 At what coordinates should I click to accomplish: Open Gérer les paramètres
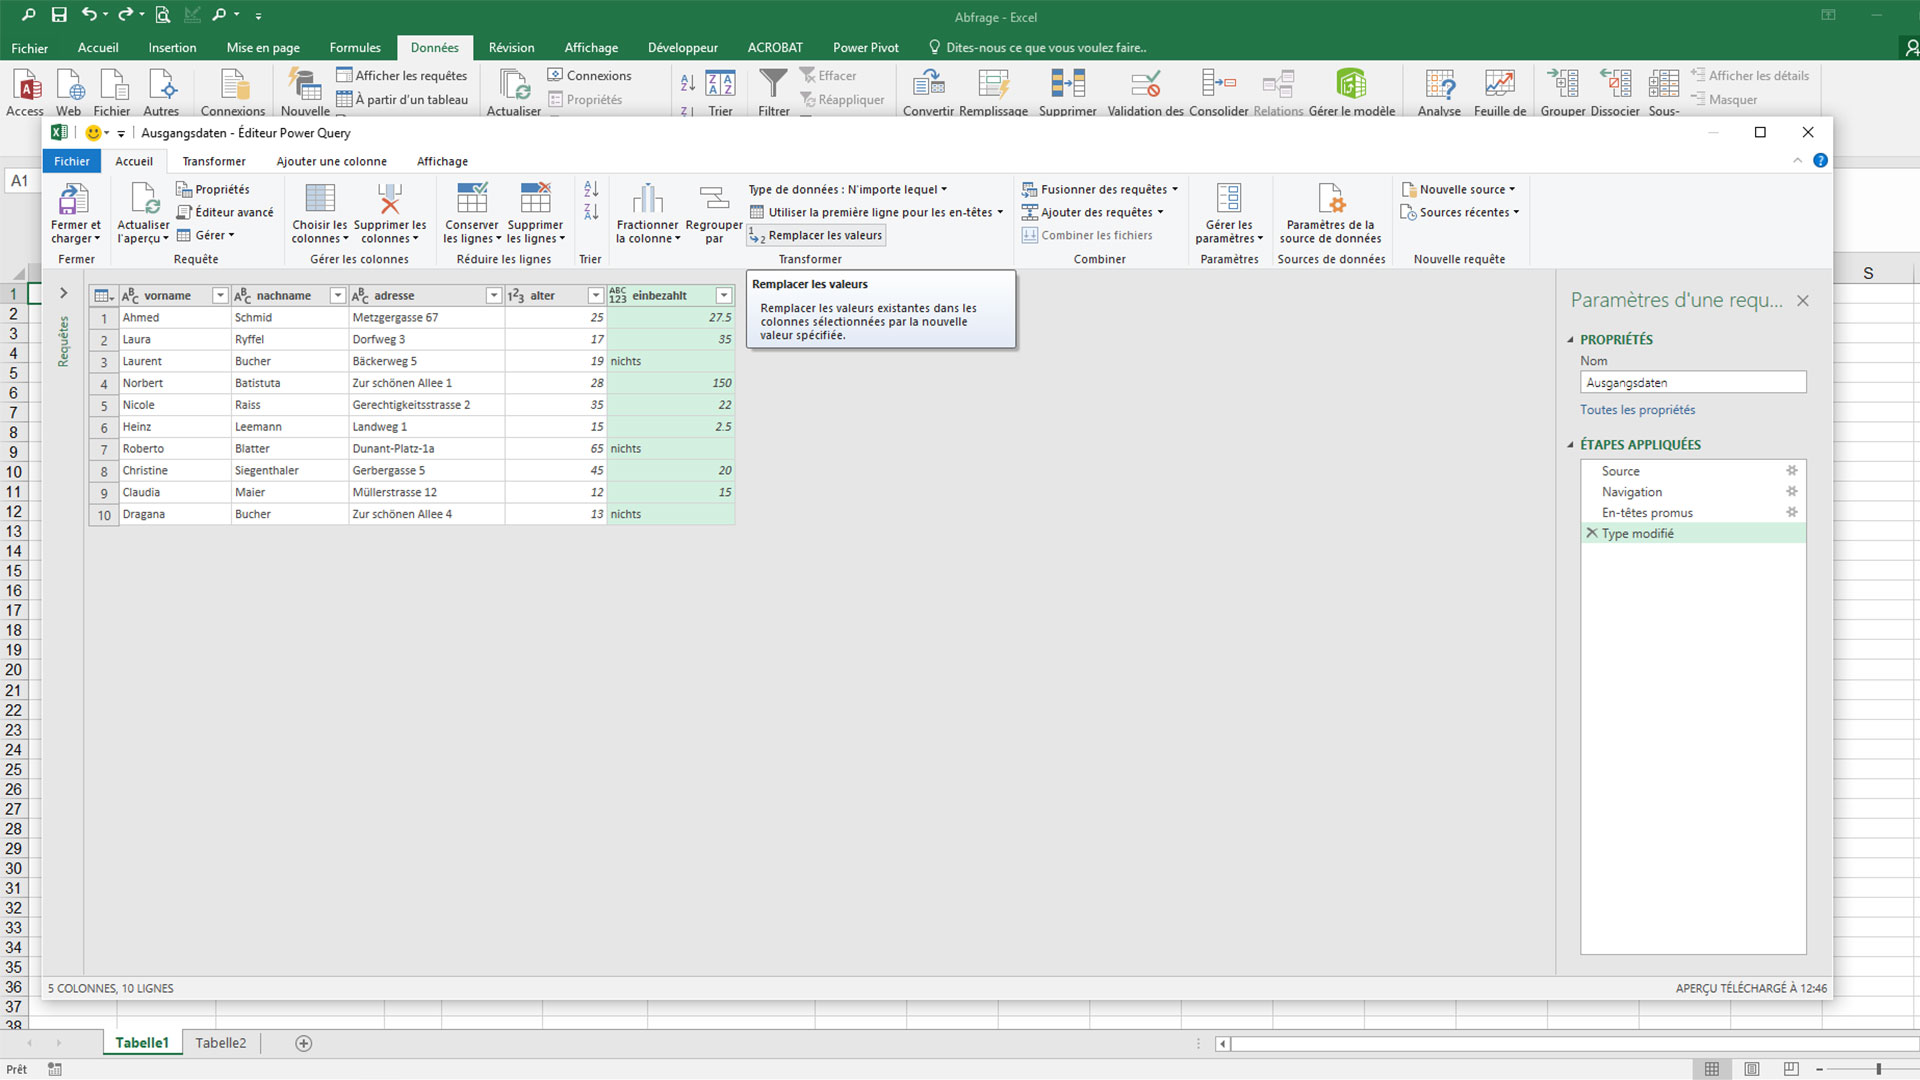1229,213
